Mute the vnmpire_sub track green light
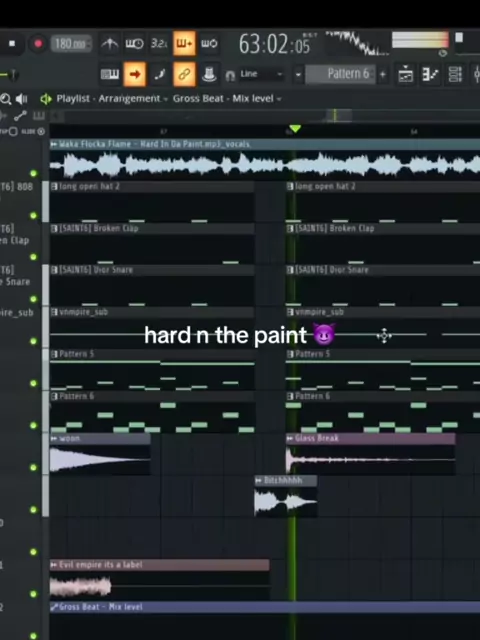480x640 pixels. 33,341
